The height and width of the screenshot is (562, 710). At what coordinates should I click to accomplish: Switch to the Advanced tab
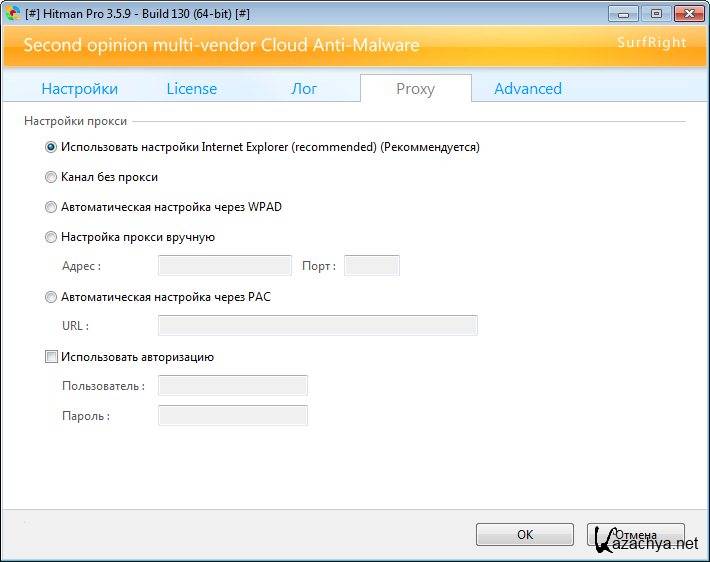[527, 89]
